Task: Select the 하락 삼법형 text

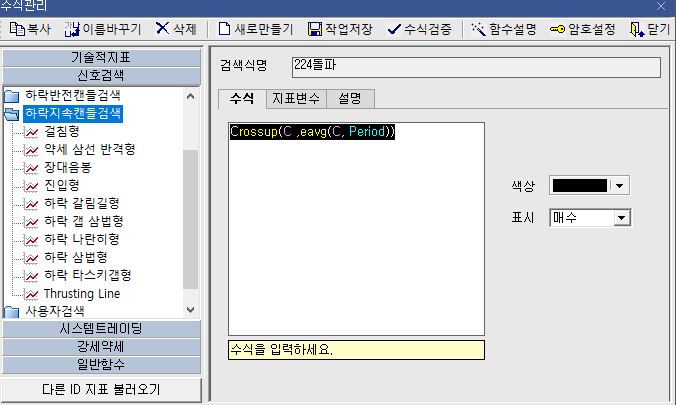Action: click(75, 257)
